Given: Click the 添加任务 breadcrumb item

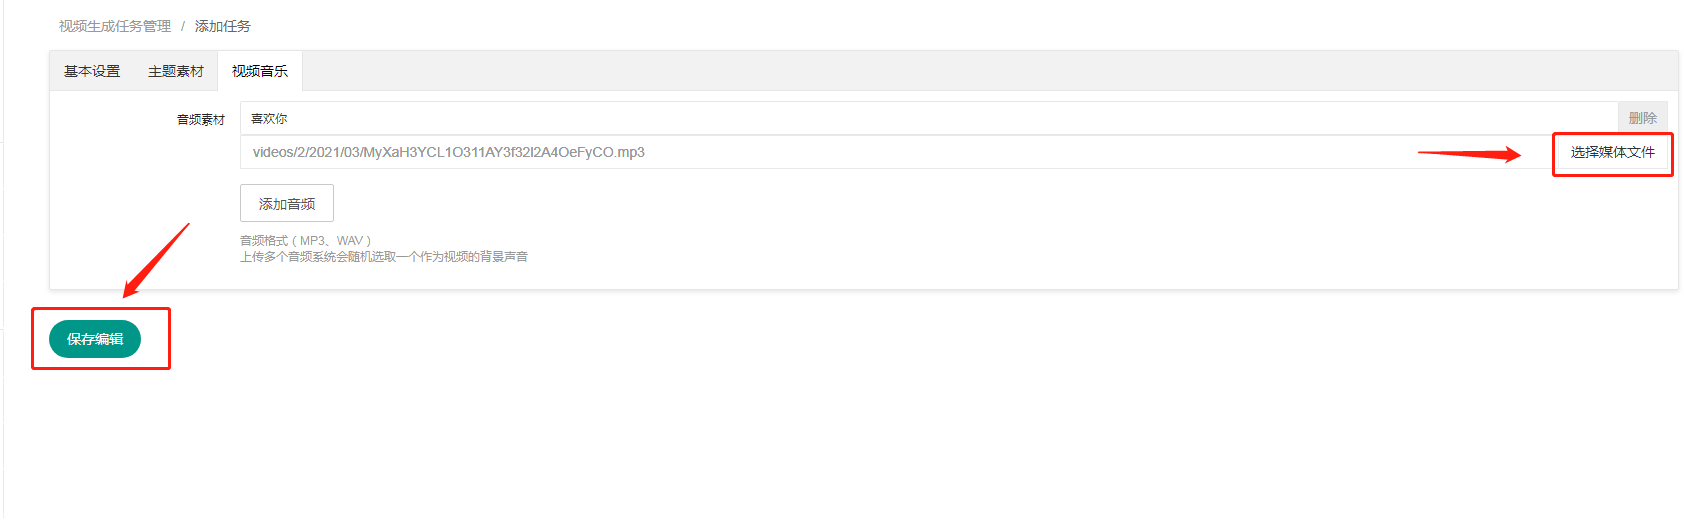Looking at the screenshot, I should click(x=223, y=26).
